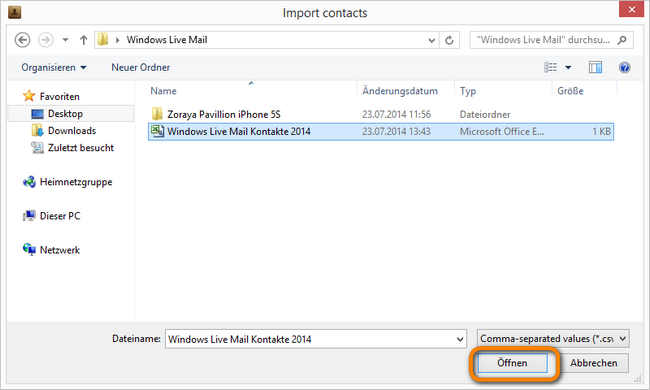Screen dimensions: 650x390
Task: Select Dieser PC in navigation pane
Action: (x=60, y=216)
